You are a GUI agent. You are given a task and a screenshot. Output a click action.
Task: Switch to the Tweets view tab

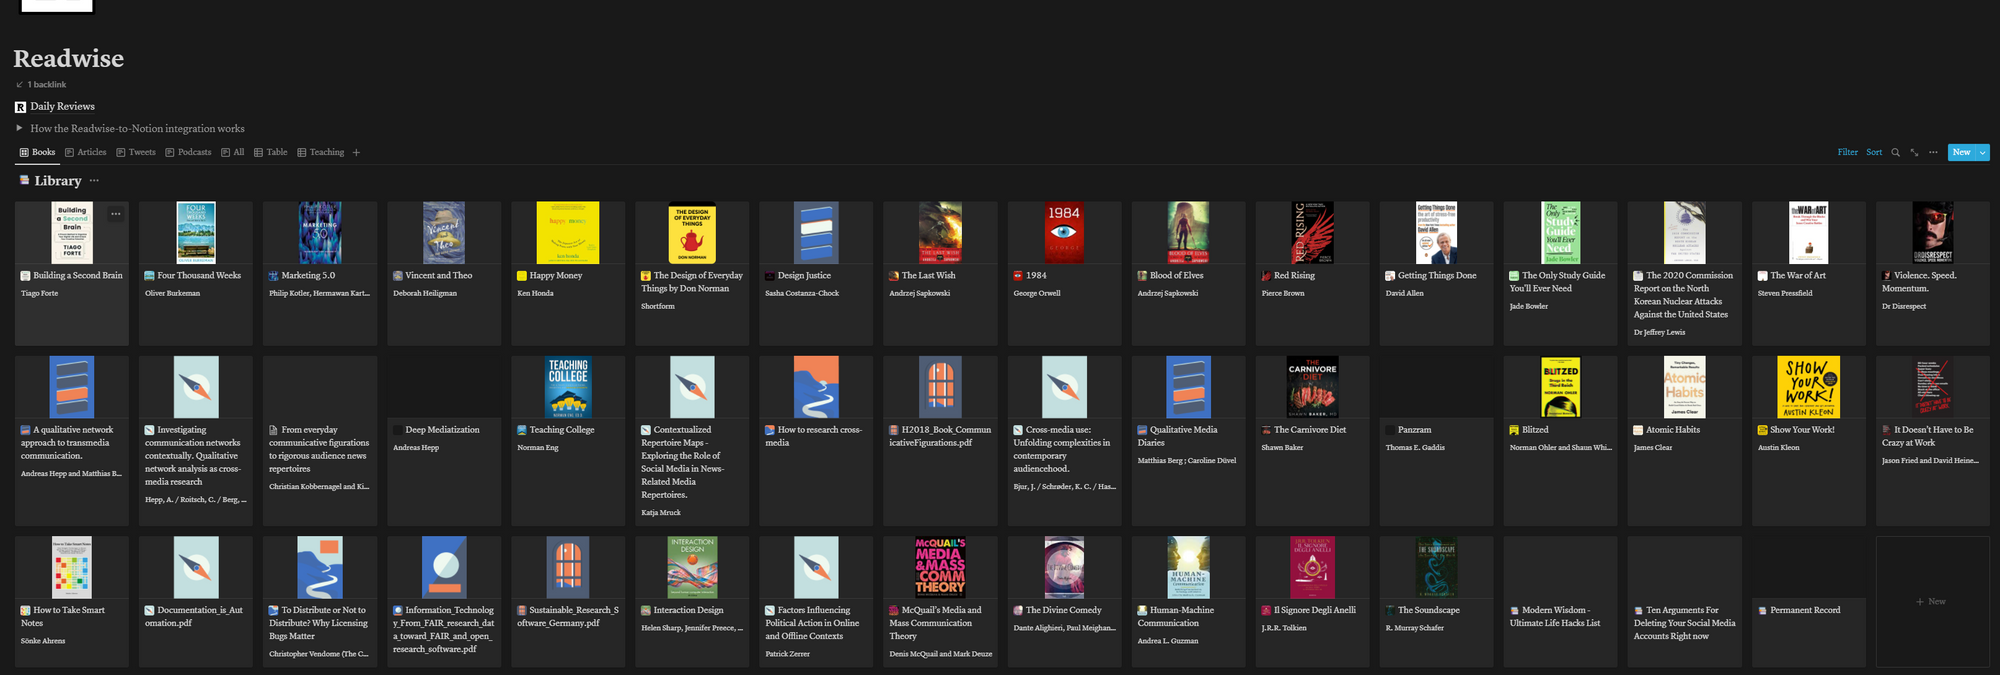click(136, 153)
